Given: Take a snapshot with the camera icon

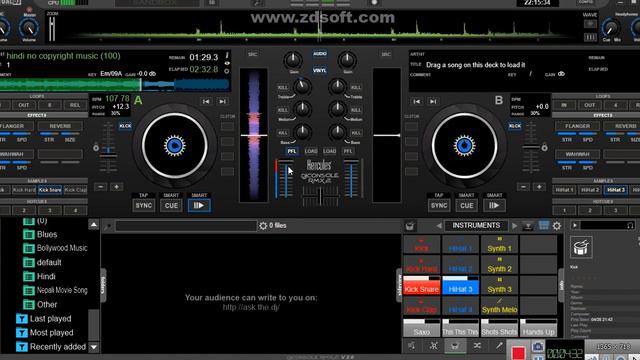Looking at the screenshot, I should 538,347.
